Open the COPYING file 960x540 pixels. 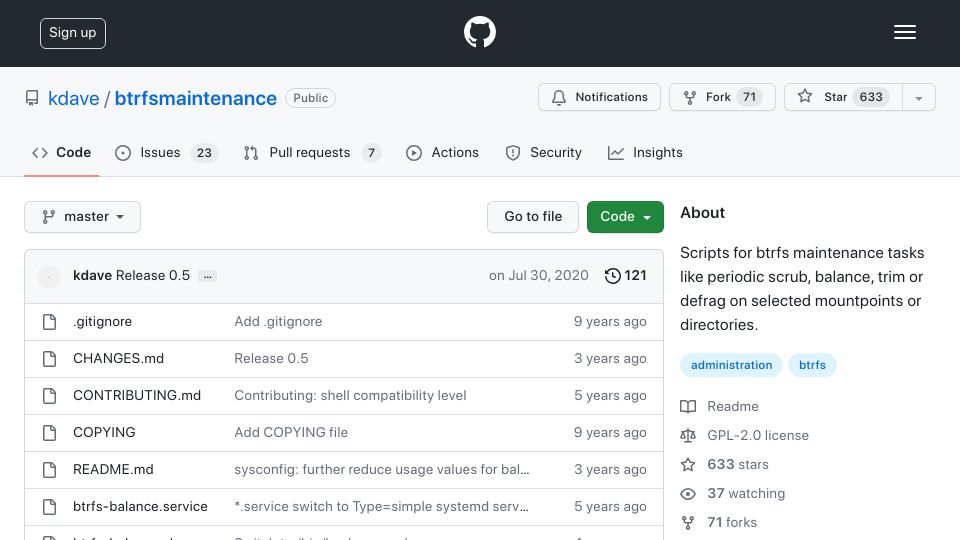coord(104,432)
